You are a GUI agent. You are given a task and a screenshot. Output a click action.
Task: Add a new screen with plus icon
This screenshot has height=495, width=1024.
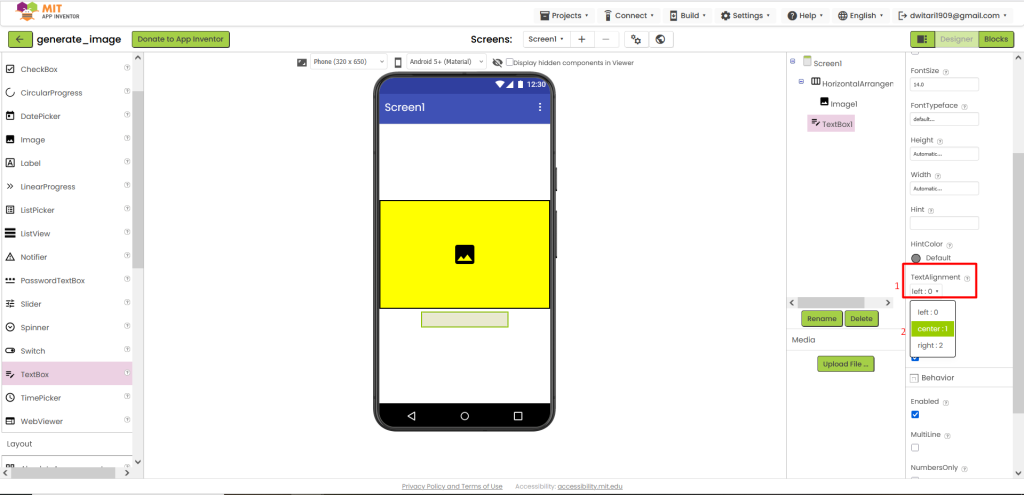[x=582, y=39]
